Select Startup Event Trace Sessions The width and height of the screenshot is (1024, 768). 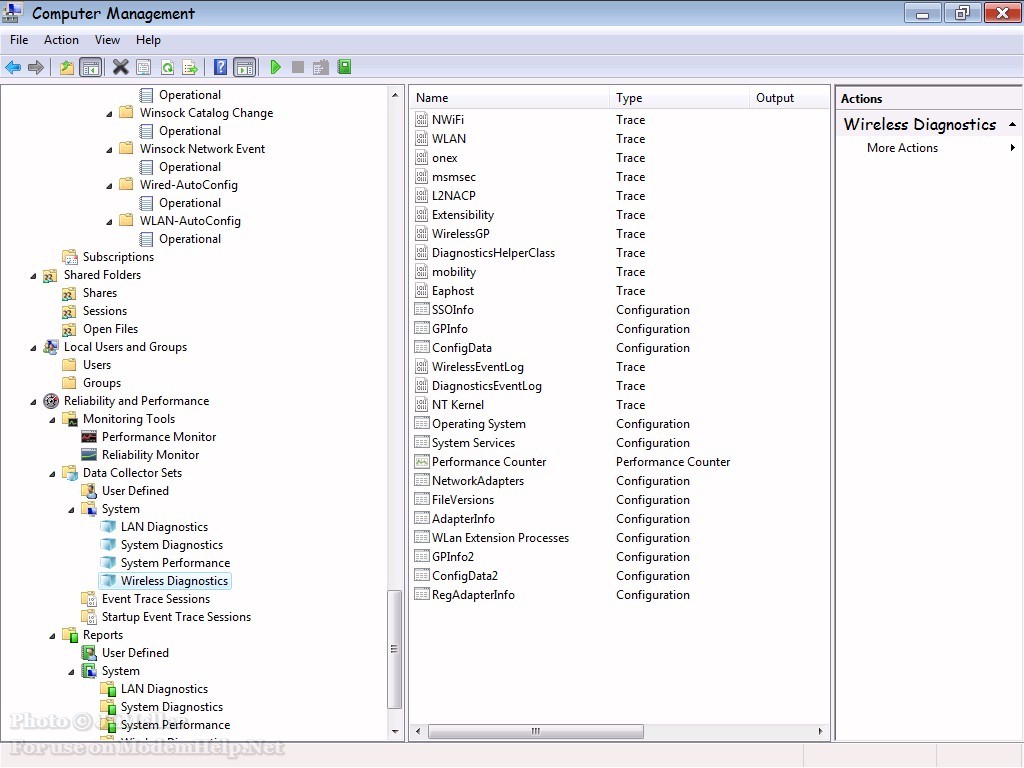[x=176, y=617]
